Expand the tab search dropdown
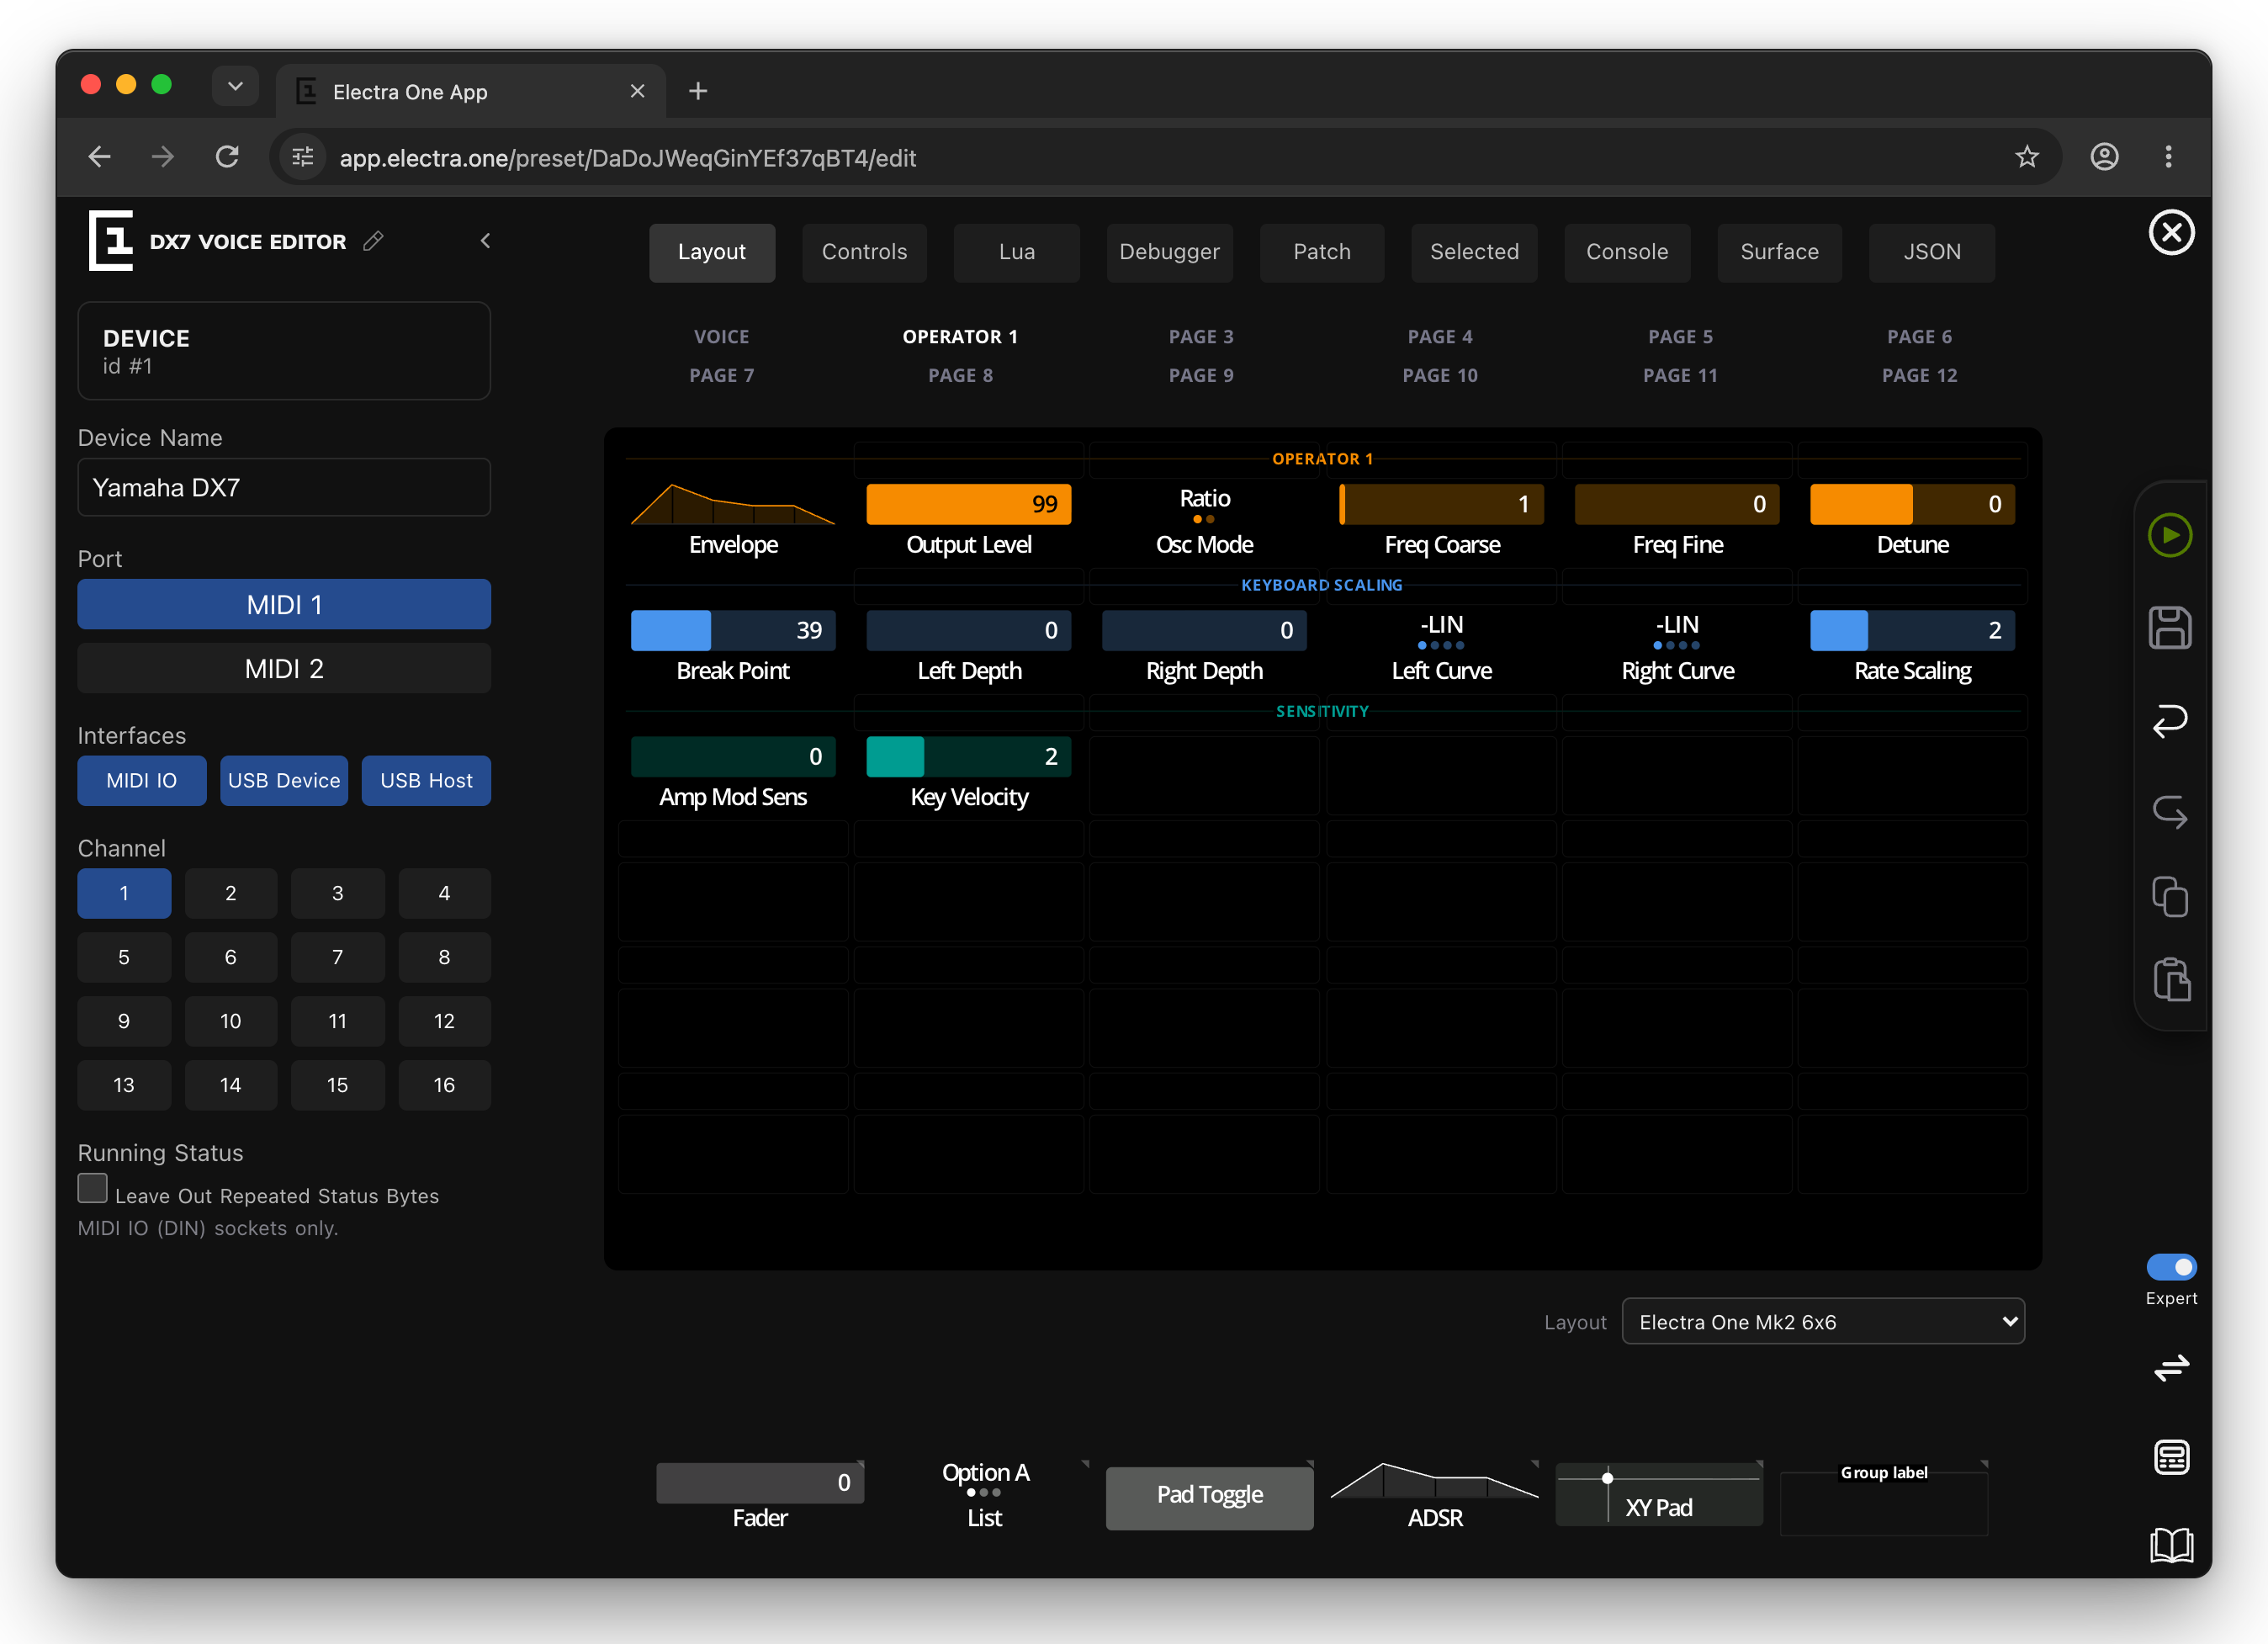 point(235,86)
